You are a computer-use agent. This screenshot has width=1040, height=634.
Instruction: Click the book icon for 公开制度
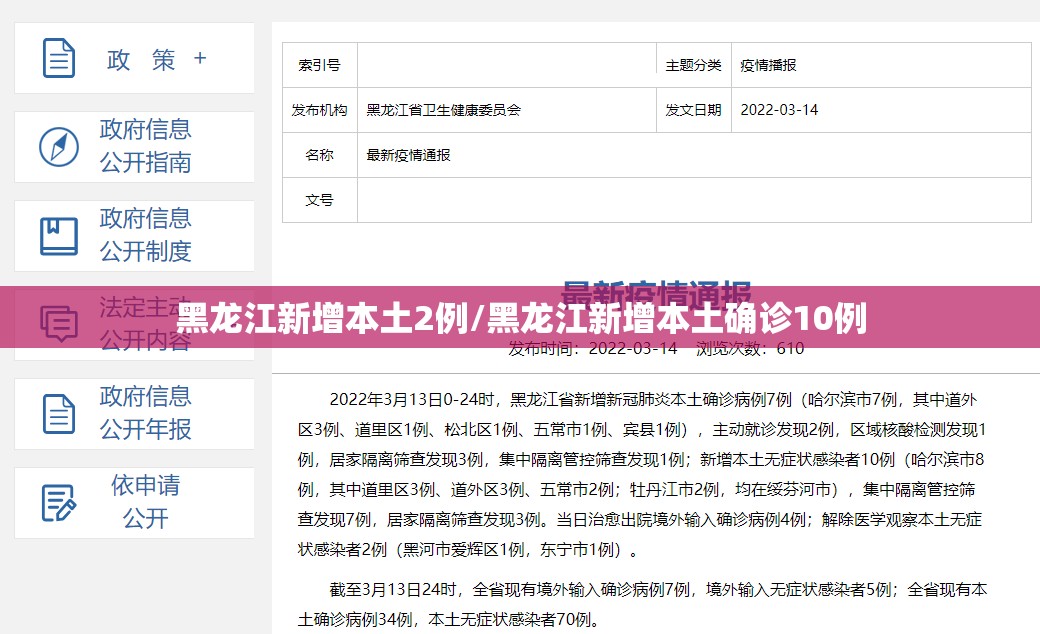59,236
